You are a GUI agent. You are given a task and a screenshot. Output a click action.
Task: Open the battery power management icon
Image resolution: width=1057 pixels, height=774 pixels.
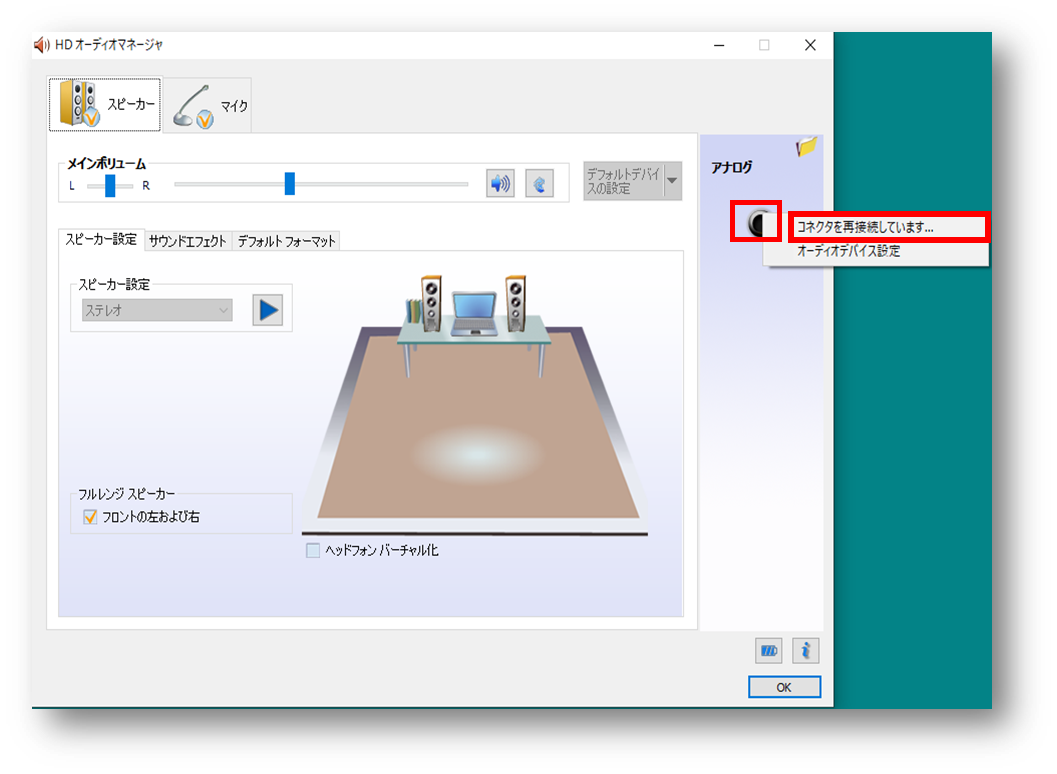(768, 651)
